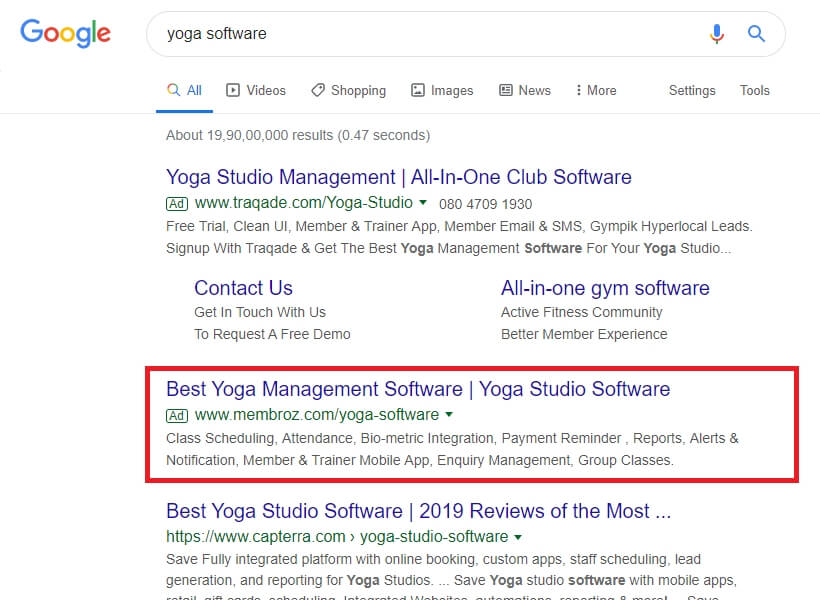Click the 'Class Scheduling, Attendance' description line
The width and height of the screenshot is (820, 600).
point(452,438)
